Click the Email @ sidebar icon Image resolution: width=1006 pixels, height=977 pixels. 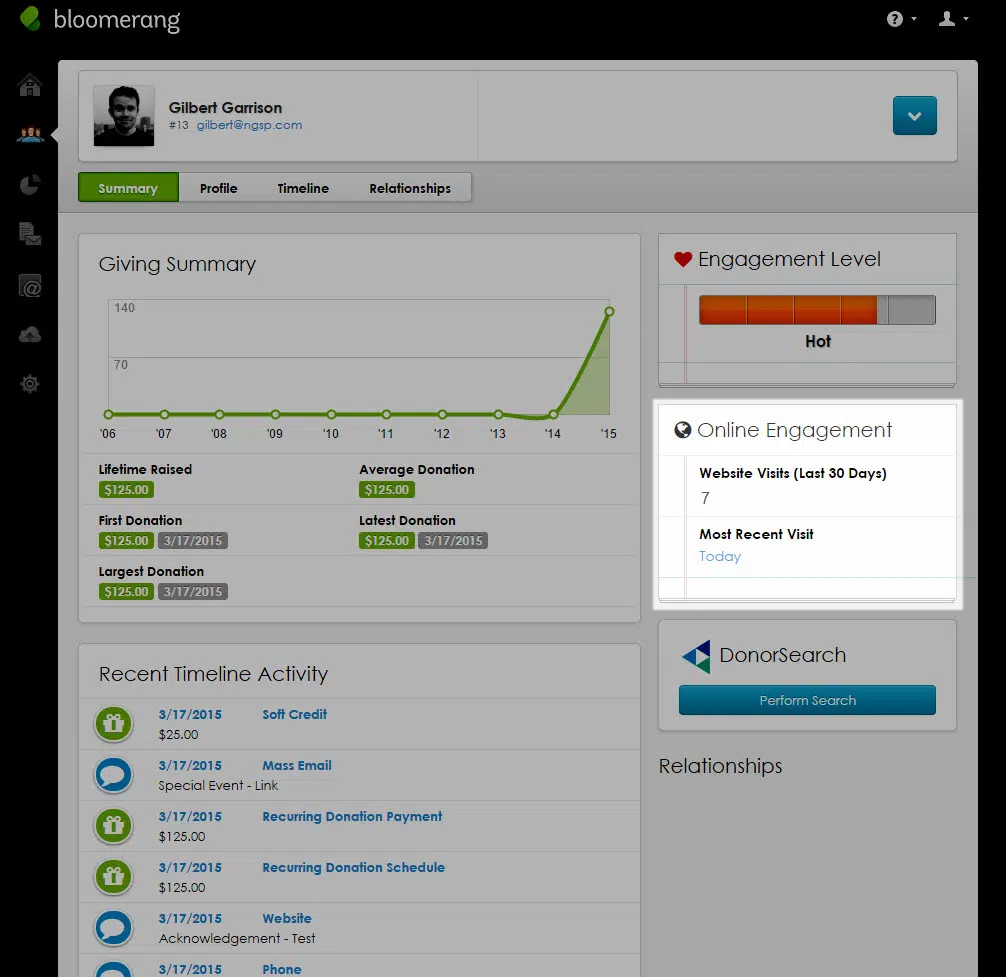30,287
